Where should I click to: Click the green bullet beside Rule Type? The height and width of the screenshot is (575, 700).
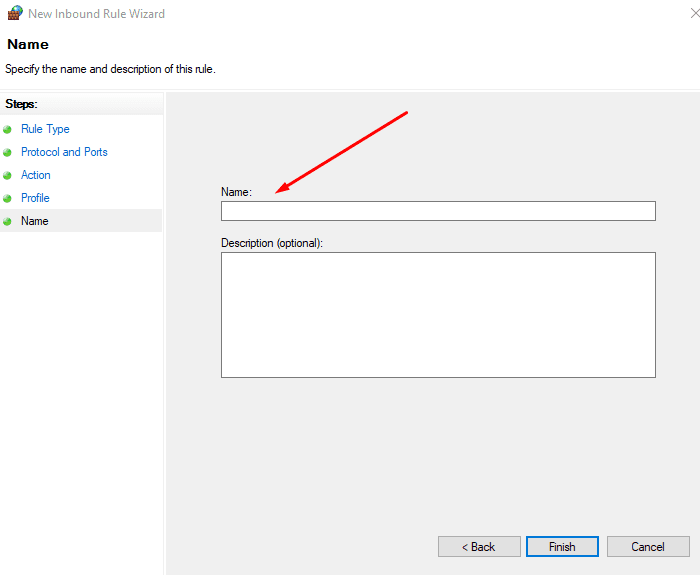point(8,130)
